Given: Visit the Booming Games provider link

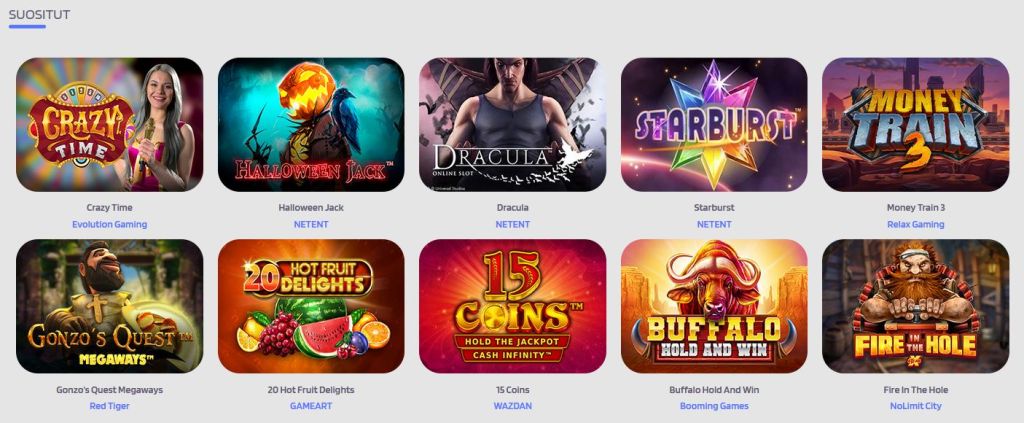Looking at the screenshot, I should tap(714, 406).
